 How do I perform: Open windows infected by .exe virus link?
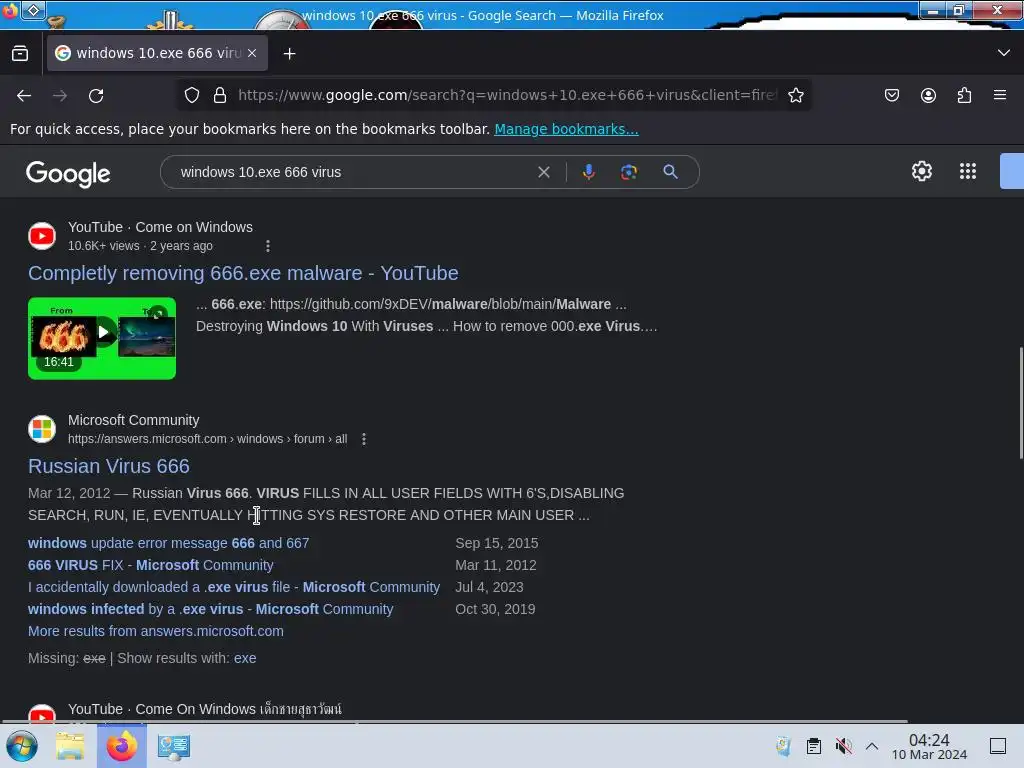pos(210,609)
